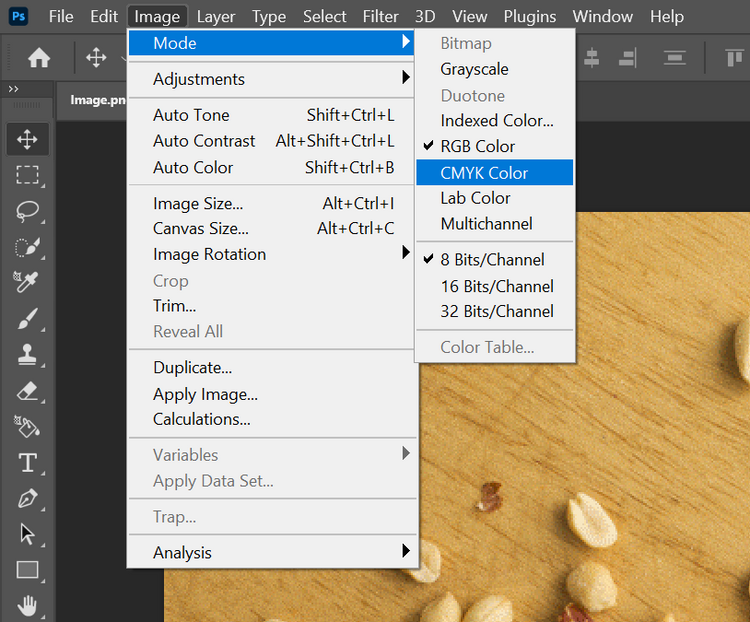The width and height of the screenshot is (750, 622).
Task: Open the Filter menu
Action: (380, 17)
